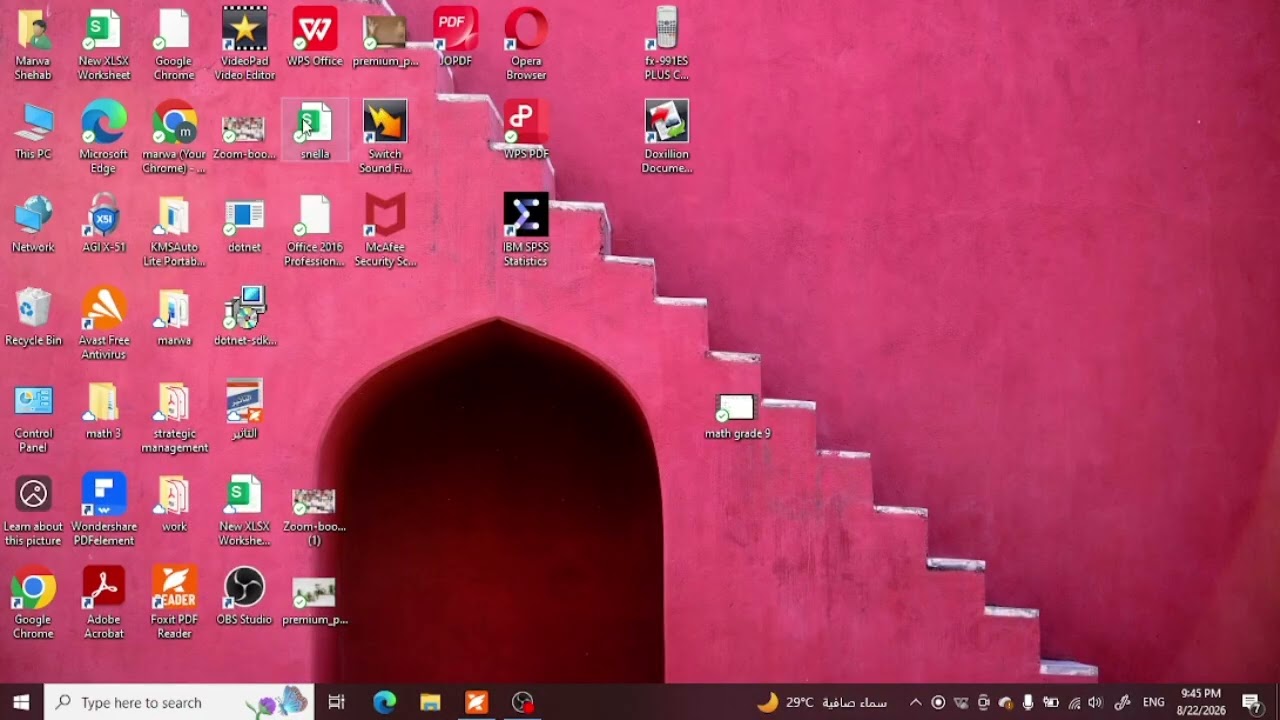This screenshot has width=1280, height=720.
Task: Select the Zoom-boo... (1) image file
Action: [315, 517]
